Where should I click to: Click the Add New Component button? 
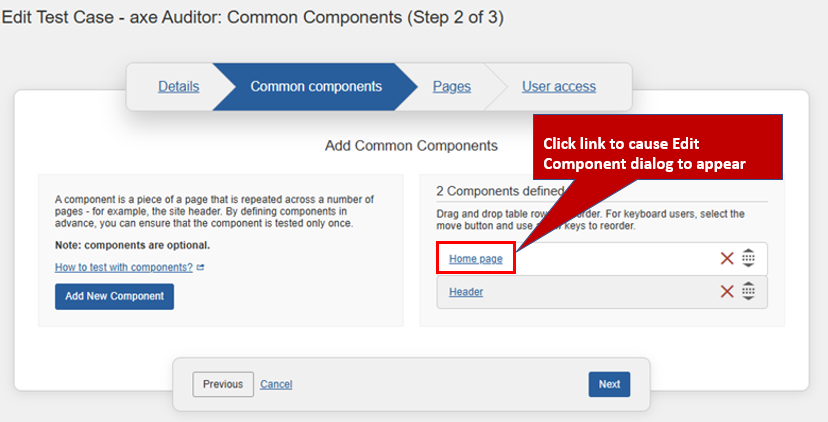pos(114,297)
